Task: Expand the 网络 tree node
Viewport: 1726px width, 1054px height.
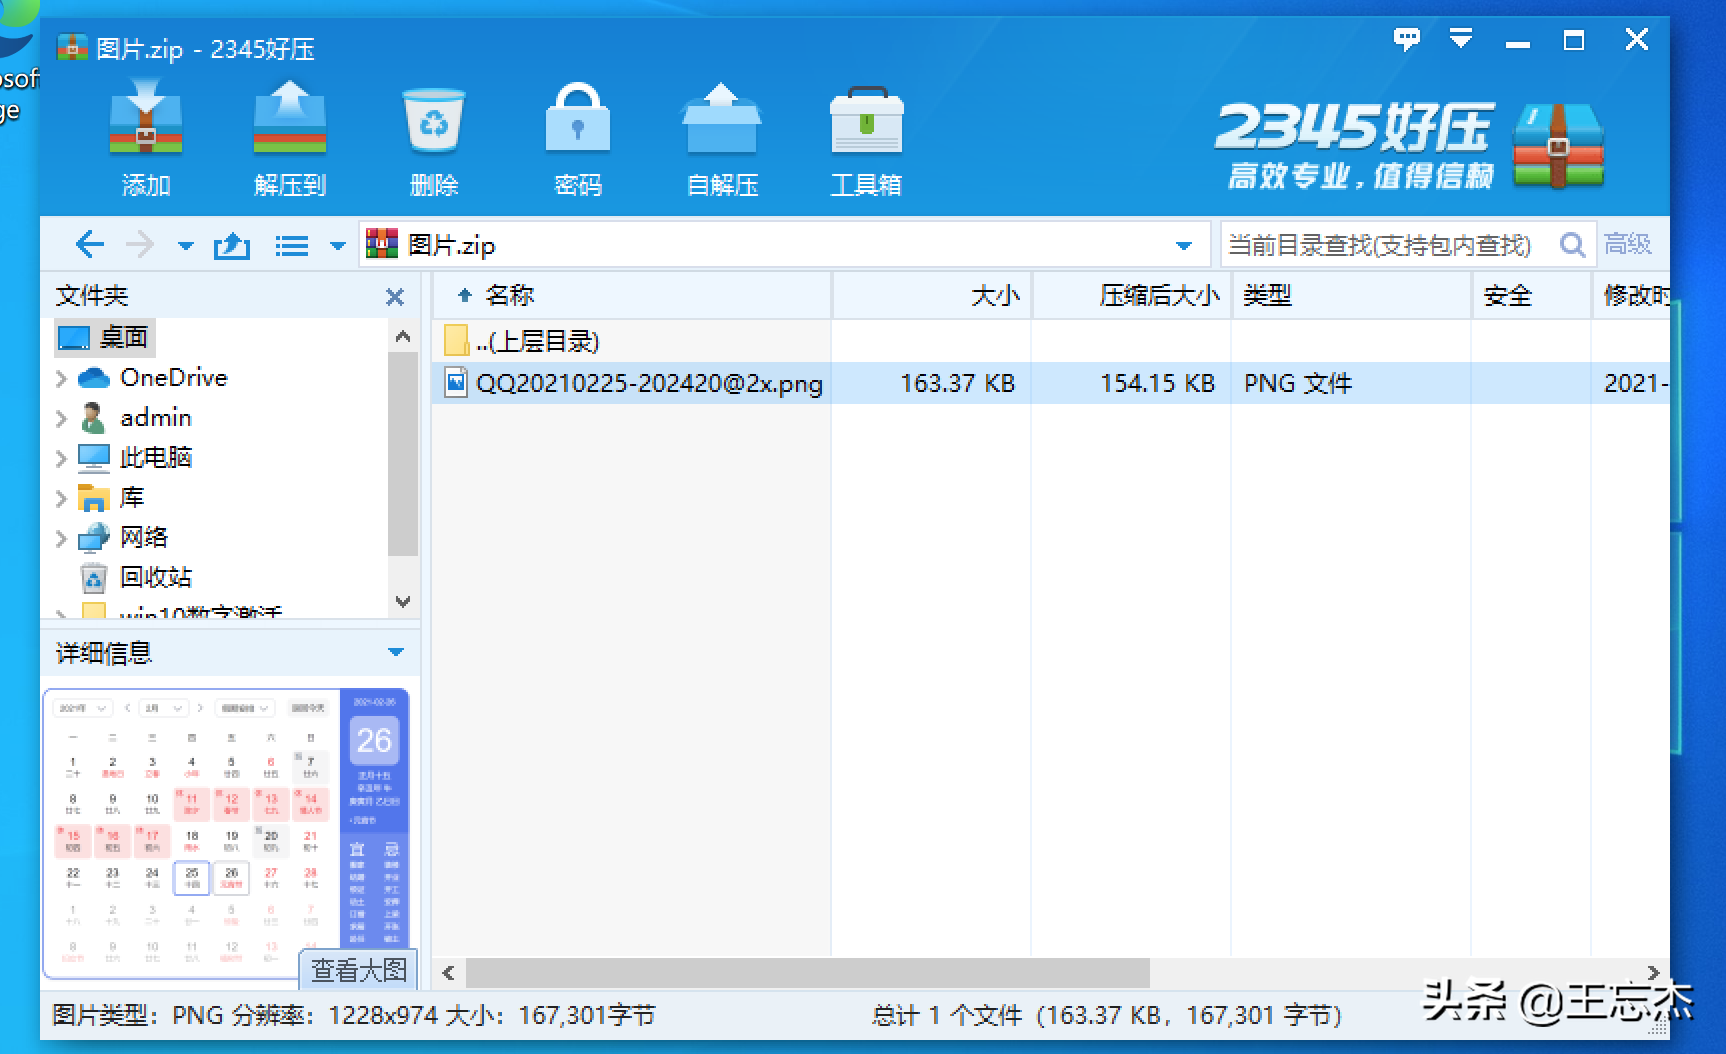Action: [x=61, y=538]
